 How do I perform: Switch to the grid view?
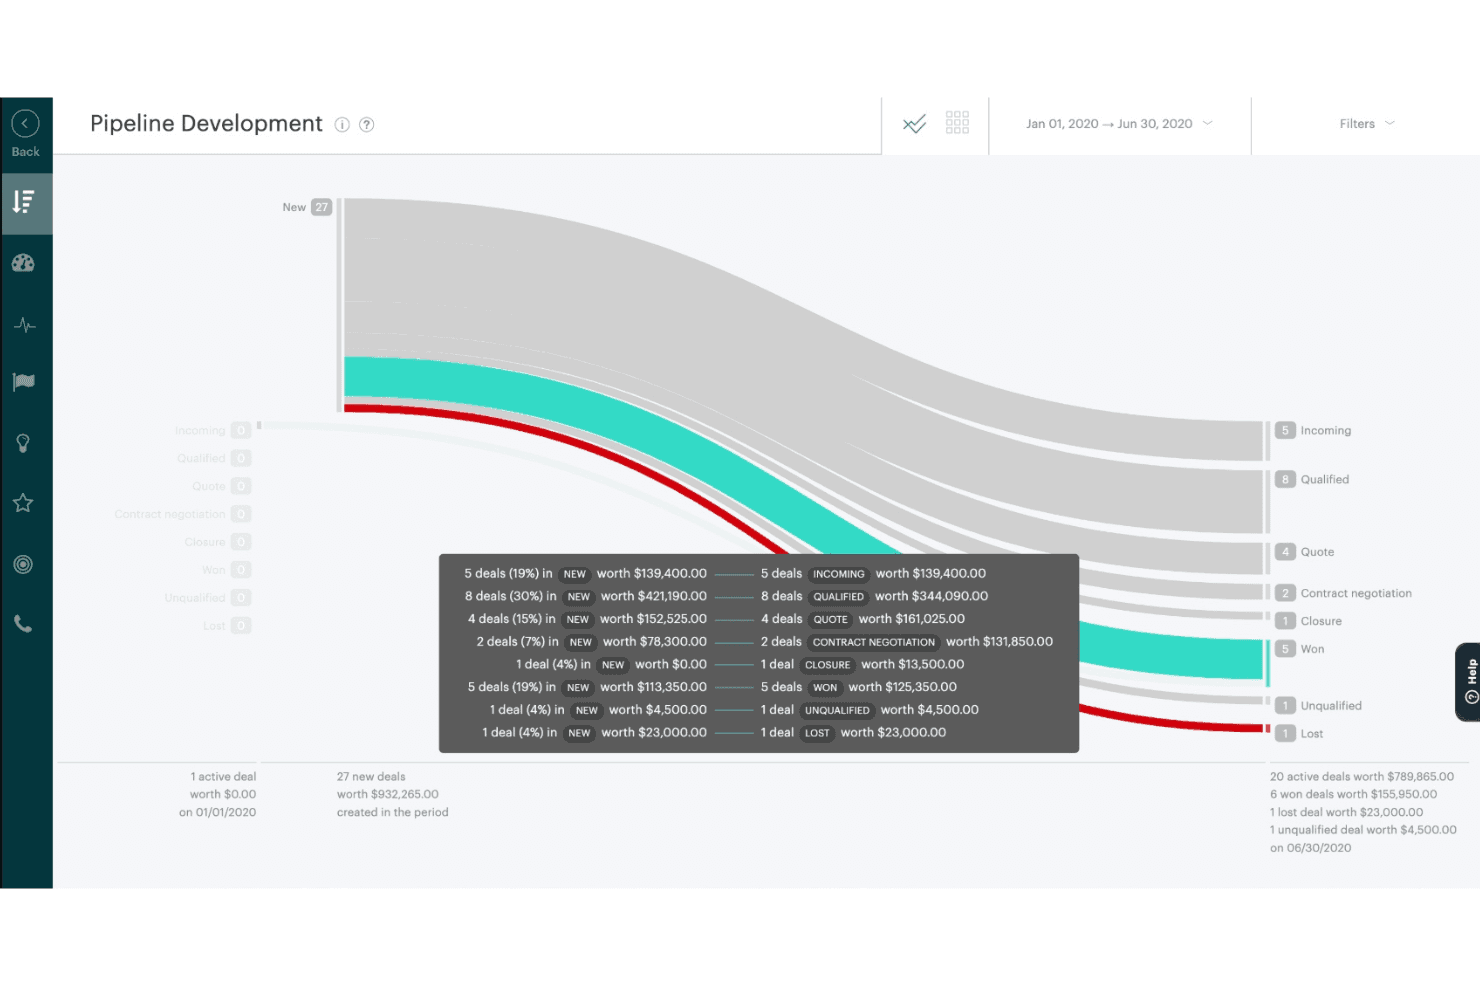(x=957, y=123)
